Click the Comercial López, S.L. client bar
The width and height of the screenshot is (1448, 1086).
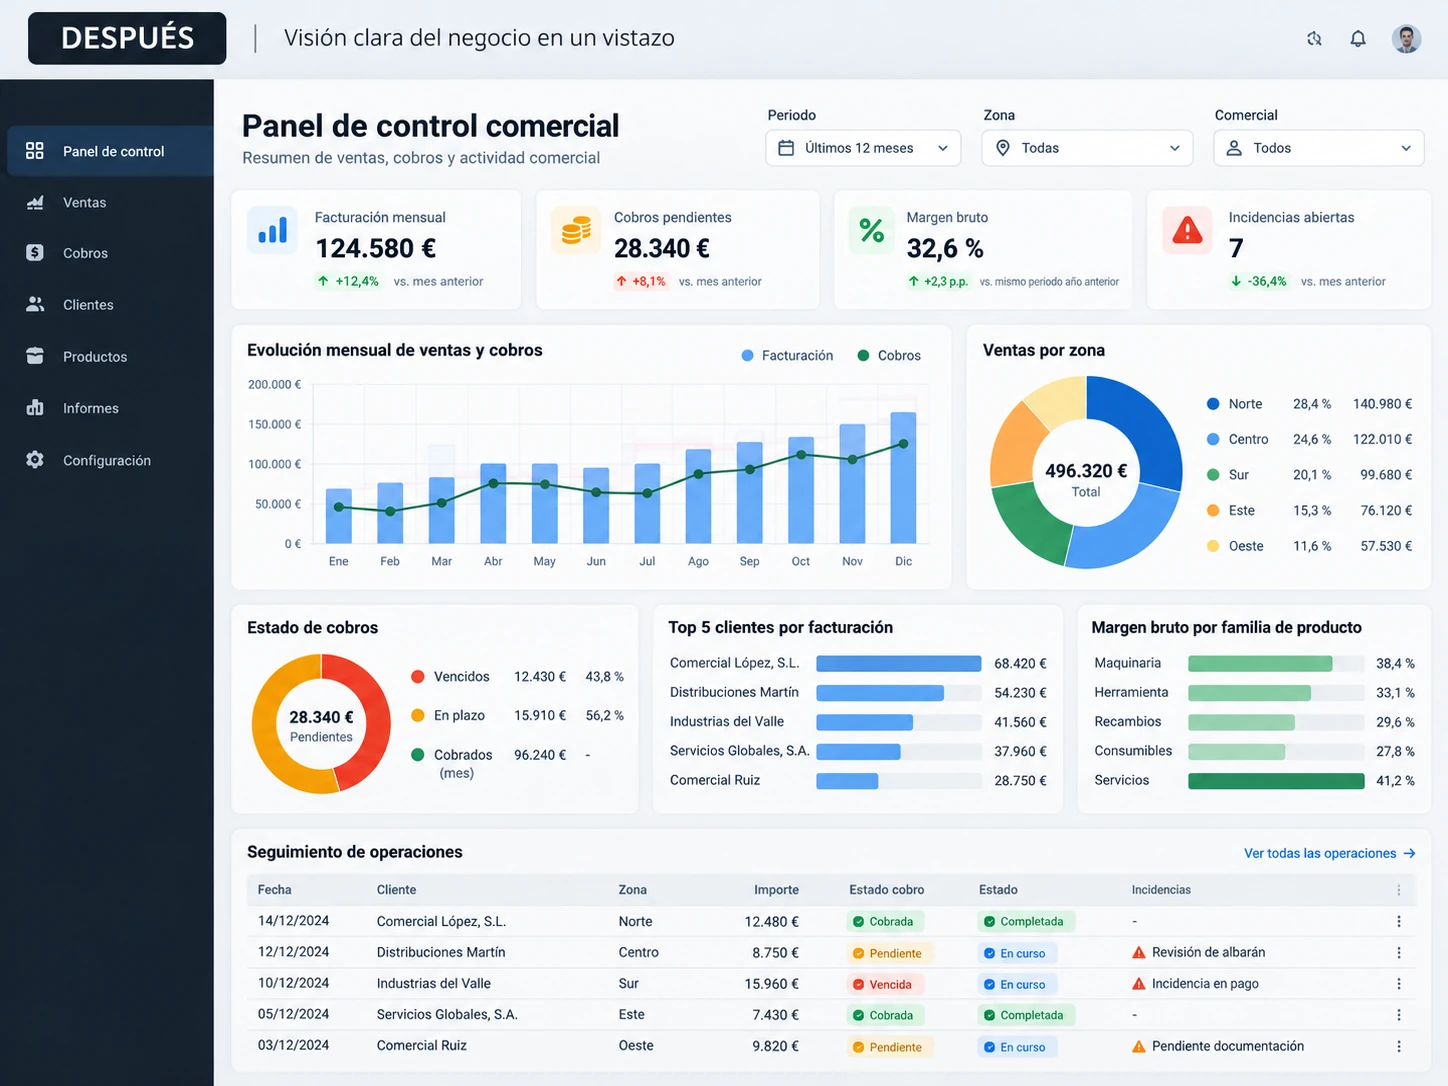(899, 663)
